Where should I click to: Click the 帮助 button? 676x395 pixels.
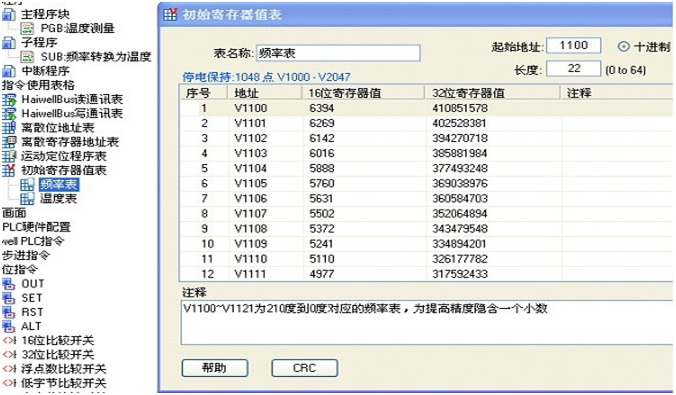point(215,368)
